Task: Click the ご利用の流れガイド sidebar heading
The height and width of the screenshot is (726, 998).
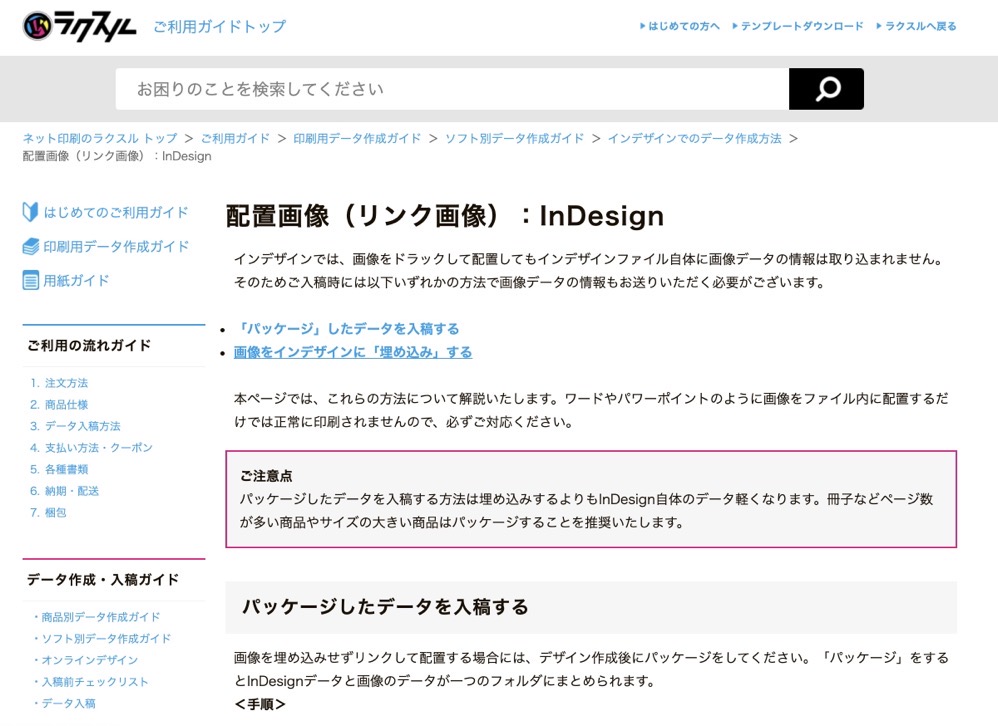Action: click(x=89, y=346)
